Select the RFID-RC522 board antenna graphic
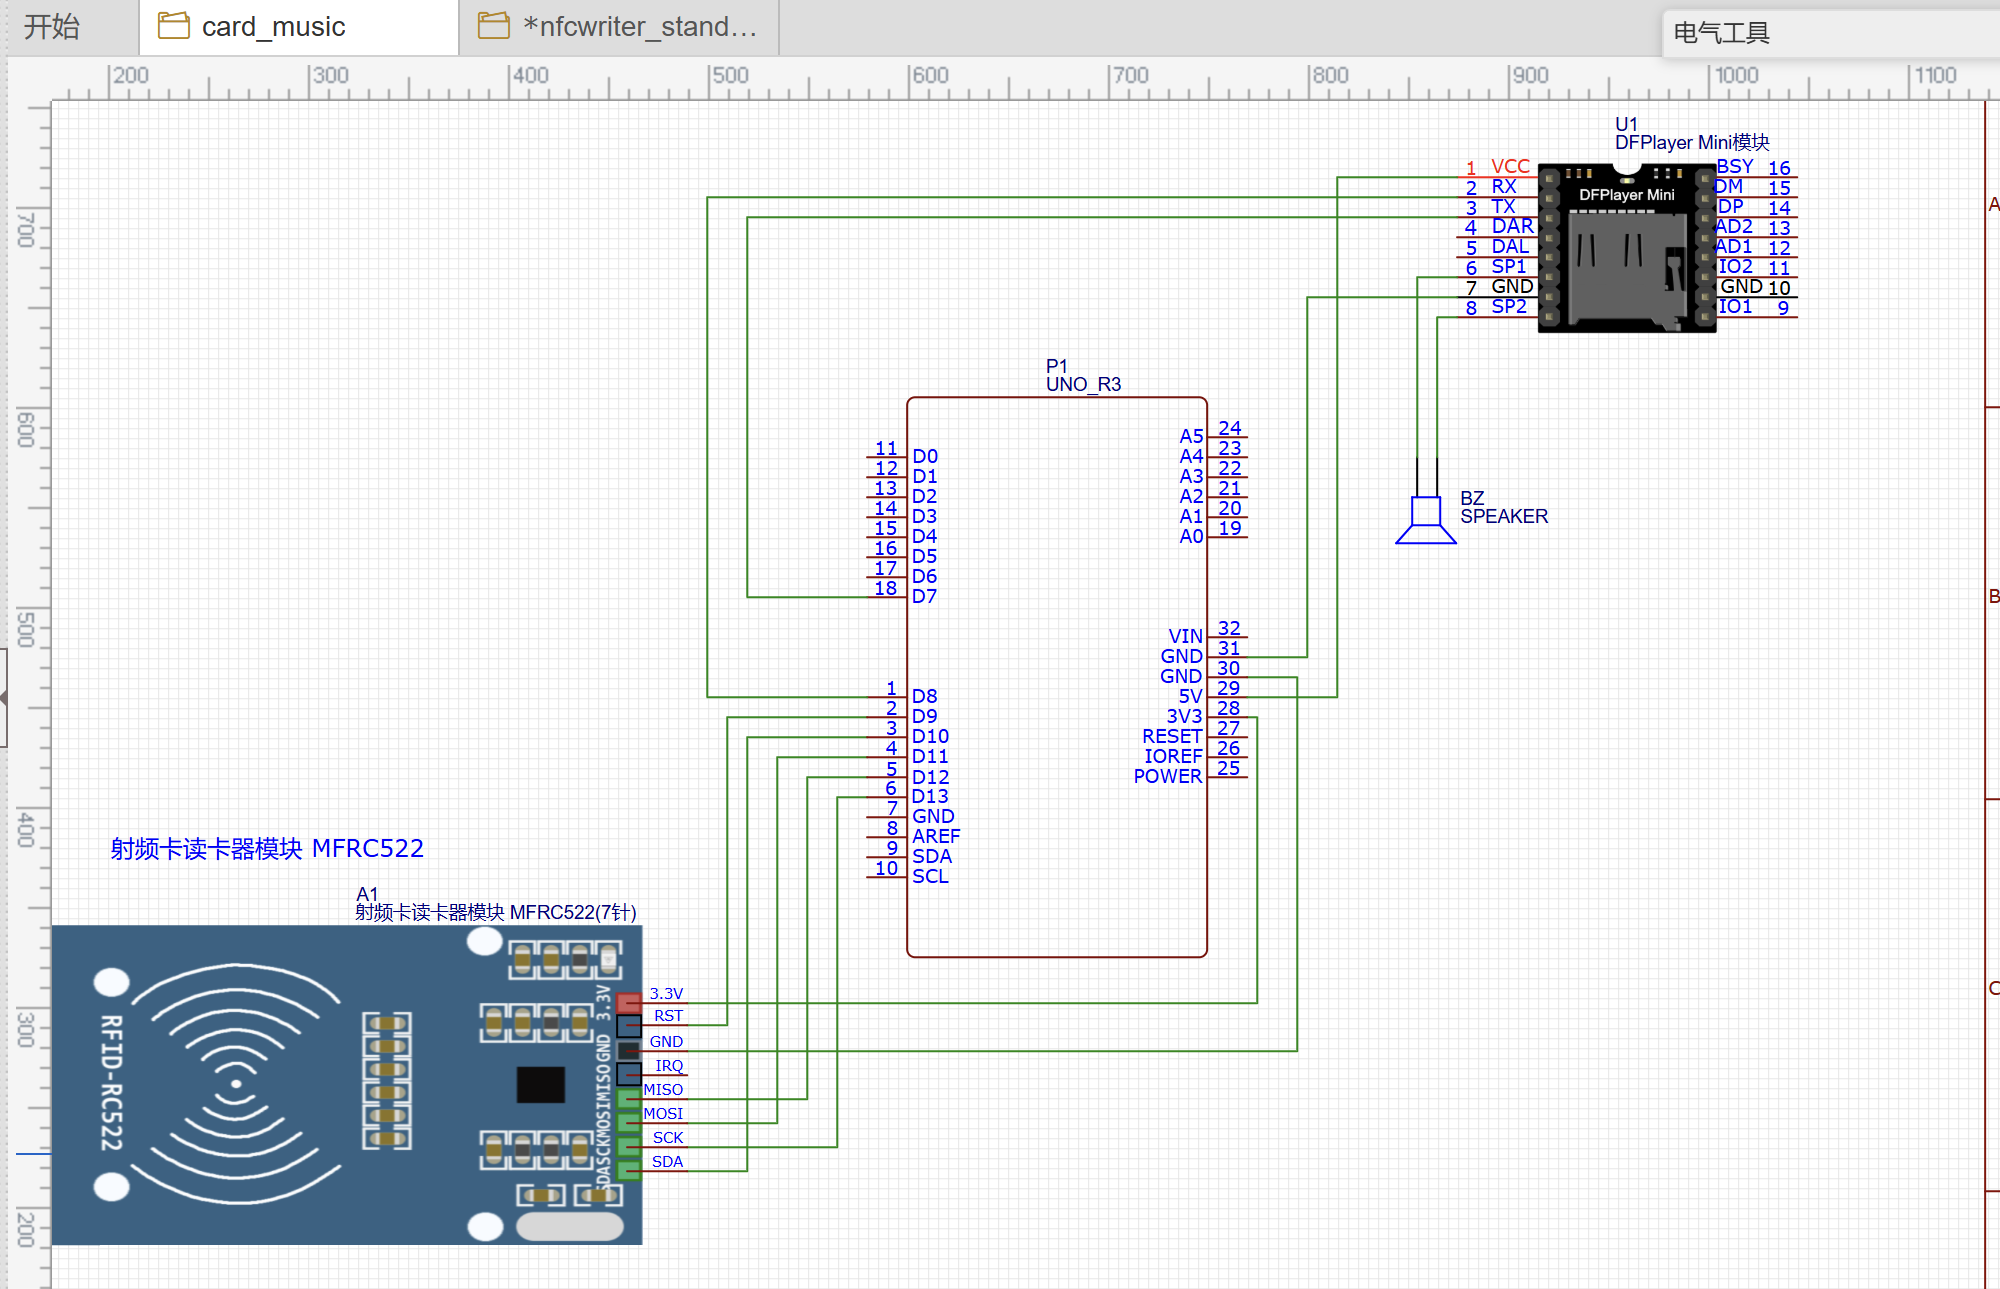 point(236,1084)
